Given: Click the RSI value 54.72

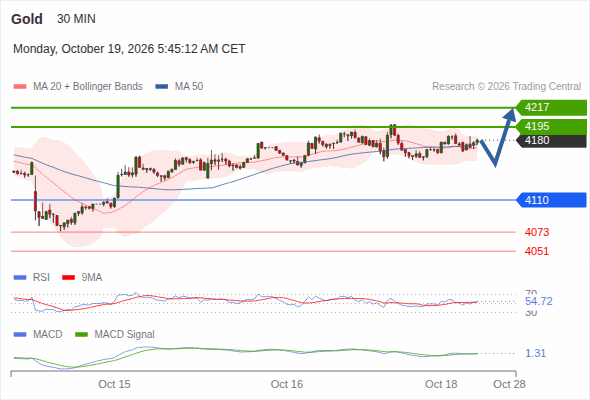Looking at the screenshot, I should pos(539,301).
